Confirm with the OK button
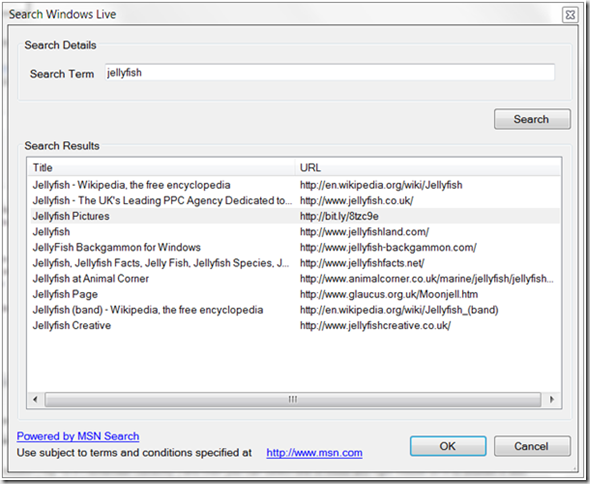The image size is (590, 484). click(x=448, y=446)
